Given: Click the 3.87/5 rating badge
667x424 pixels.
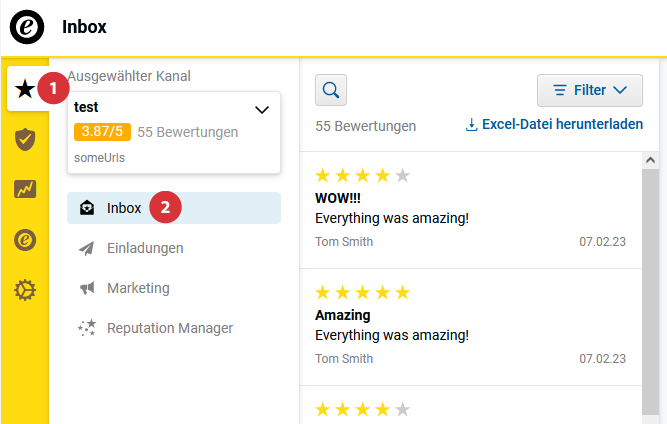Looking at the screenshot, I should (102, 132).
